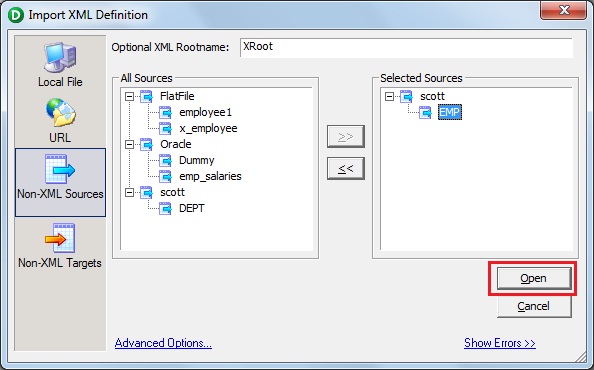Click the >> add source button
Viewport: 594px width, 370px height.
click(x=346, y=136)
